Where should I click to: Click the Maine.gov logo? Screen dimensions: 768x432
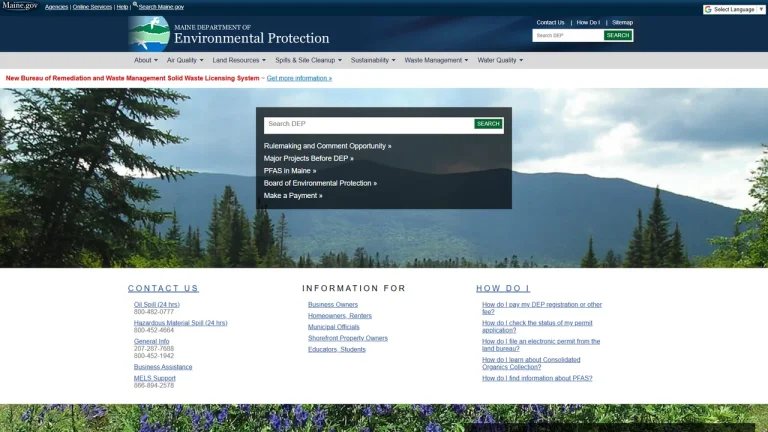[20, 6]
